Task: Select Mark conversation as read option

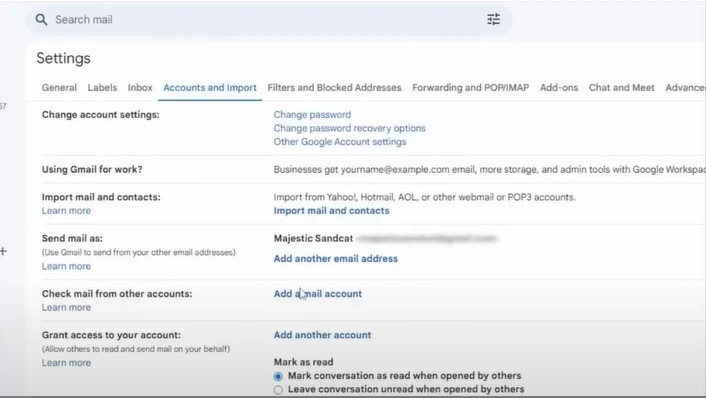Action: [278, 376]
